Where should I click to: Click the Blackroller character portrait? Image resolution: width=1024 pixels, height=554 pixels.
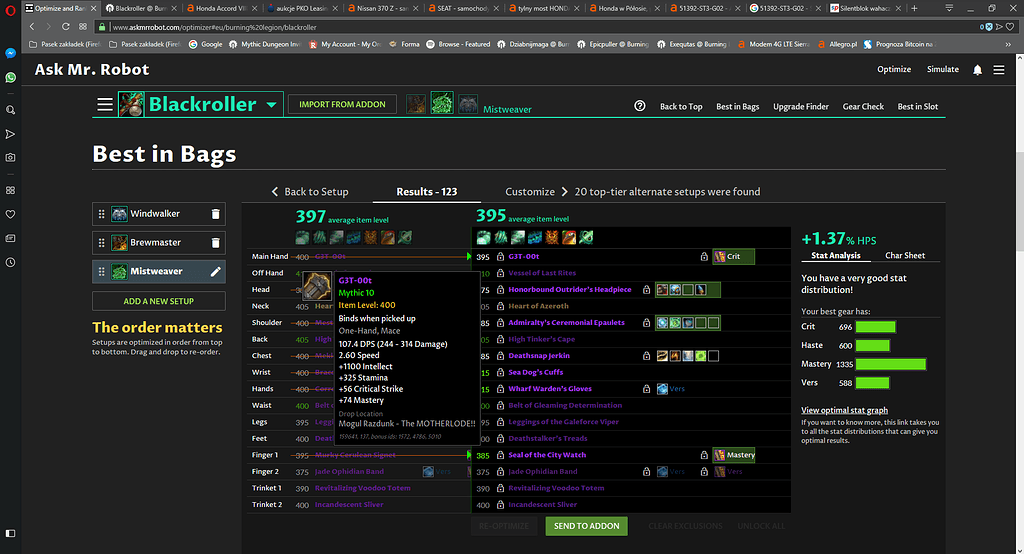point(131,105)
